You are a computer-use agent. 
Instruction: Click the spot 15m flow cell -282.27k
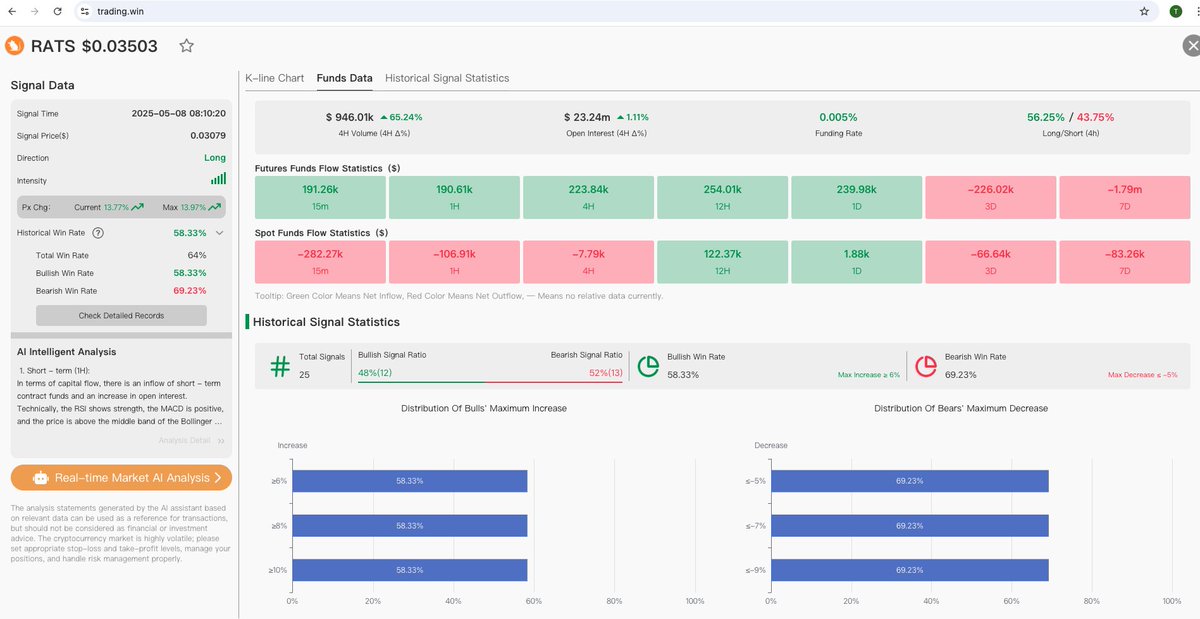320,262
